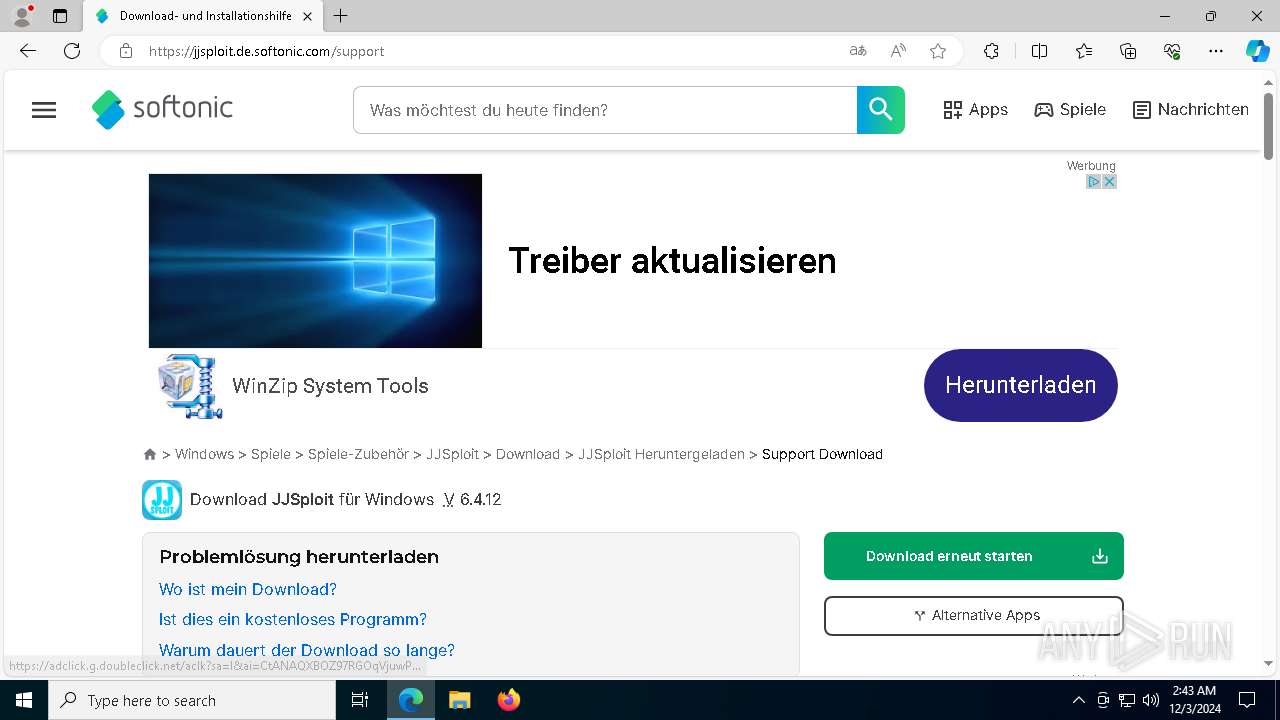The width and height of the screenshot is (1280, 720).
Task: Refresh the current page
Action: coord(72,51)
